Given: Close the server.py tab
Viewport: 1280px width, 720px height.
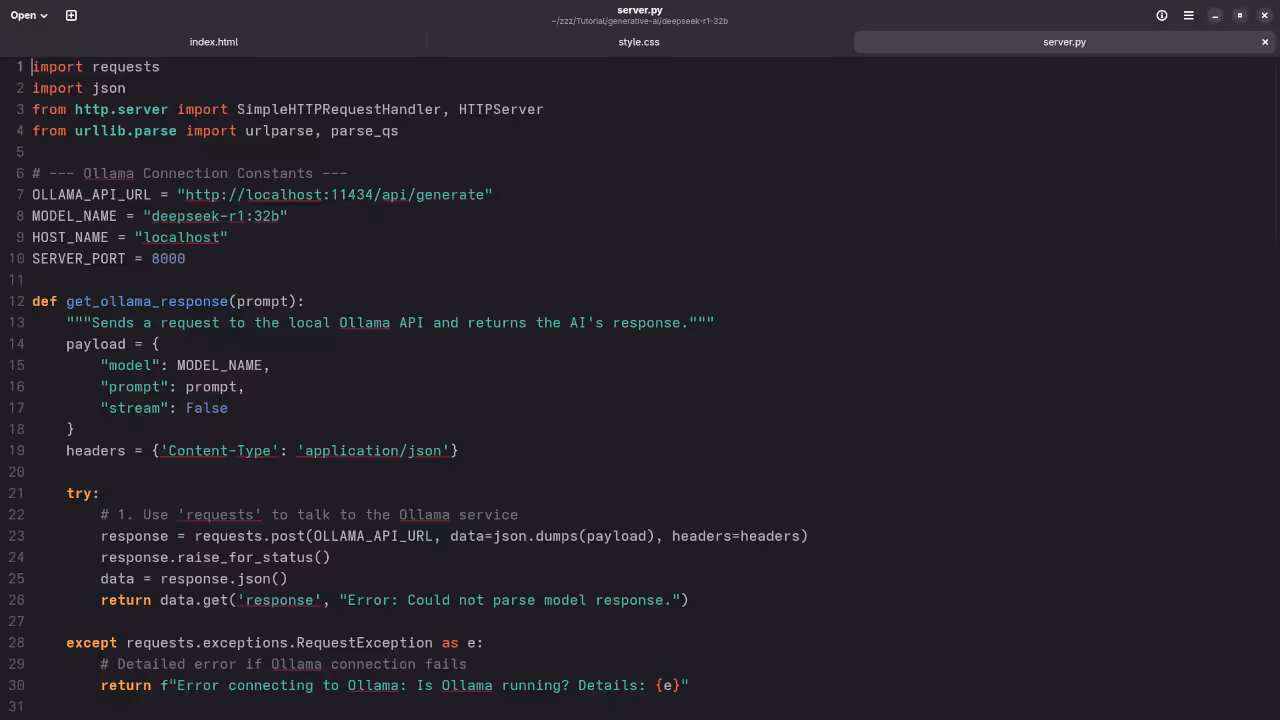Looking at the screenshot, I should pos(1265,42).
